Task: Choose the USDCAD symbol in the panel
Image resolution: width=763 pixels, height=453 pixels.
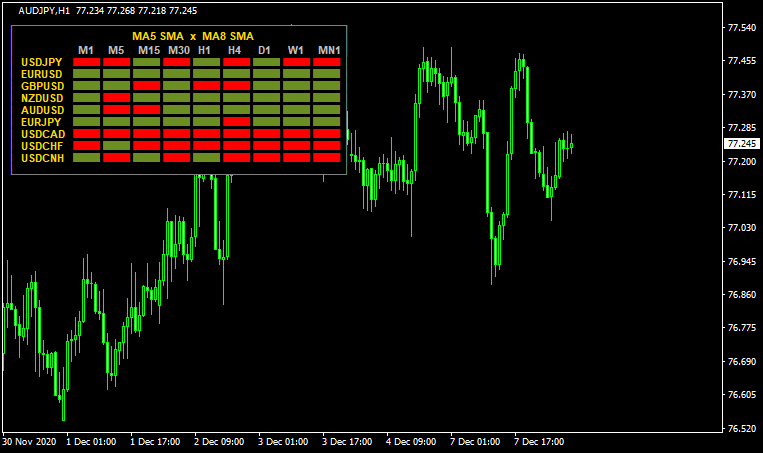Action: coord(41,134)
